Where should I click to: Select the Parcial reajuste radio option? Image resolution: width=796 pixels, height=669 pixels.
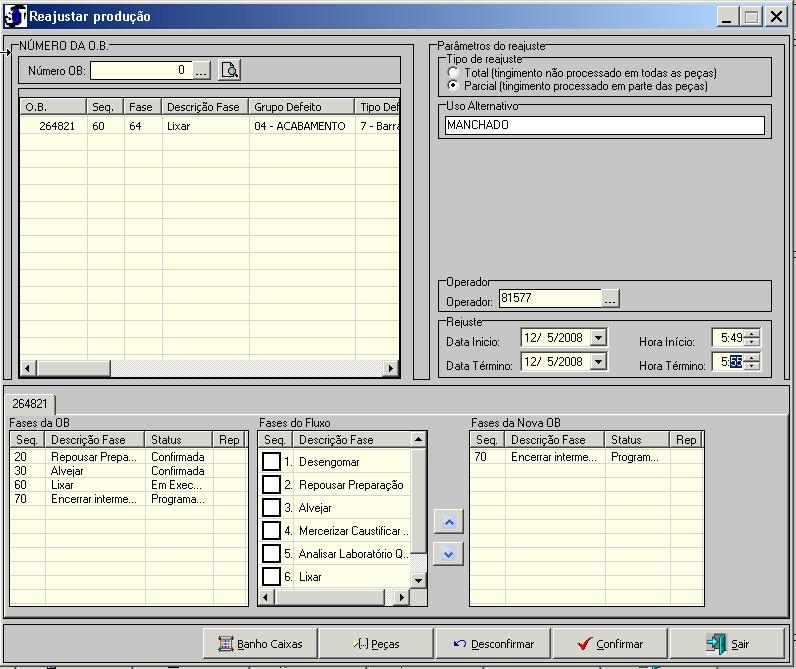(x=454, y=86)
